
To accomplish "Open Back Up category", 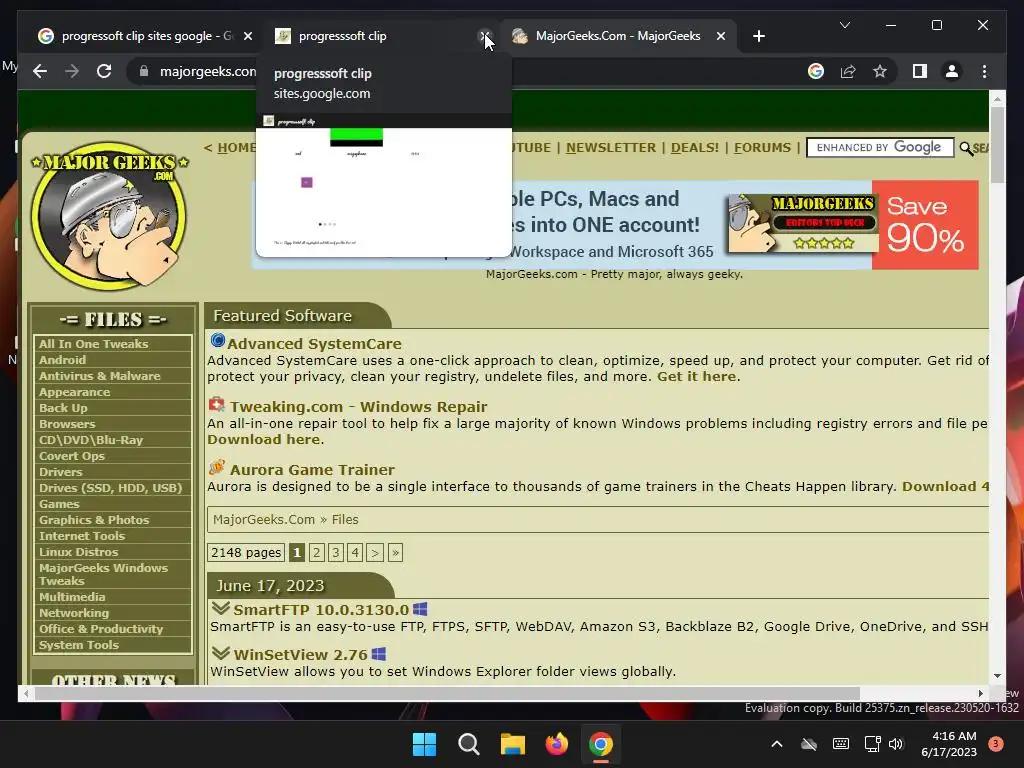I will [x=63, y=408].
